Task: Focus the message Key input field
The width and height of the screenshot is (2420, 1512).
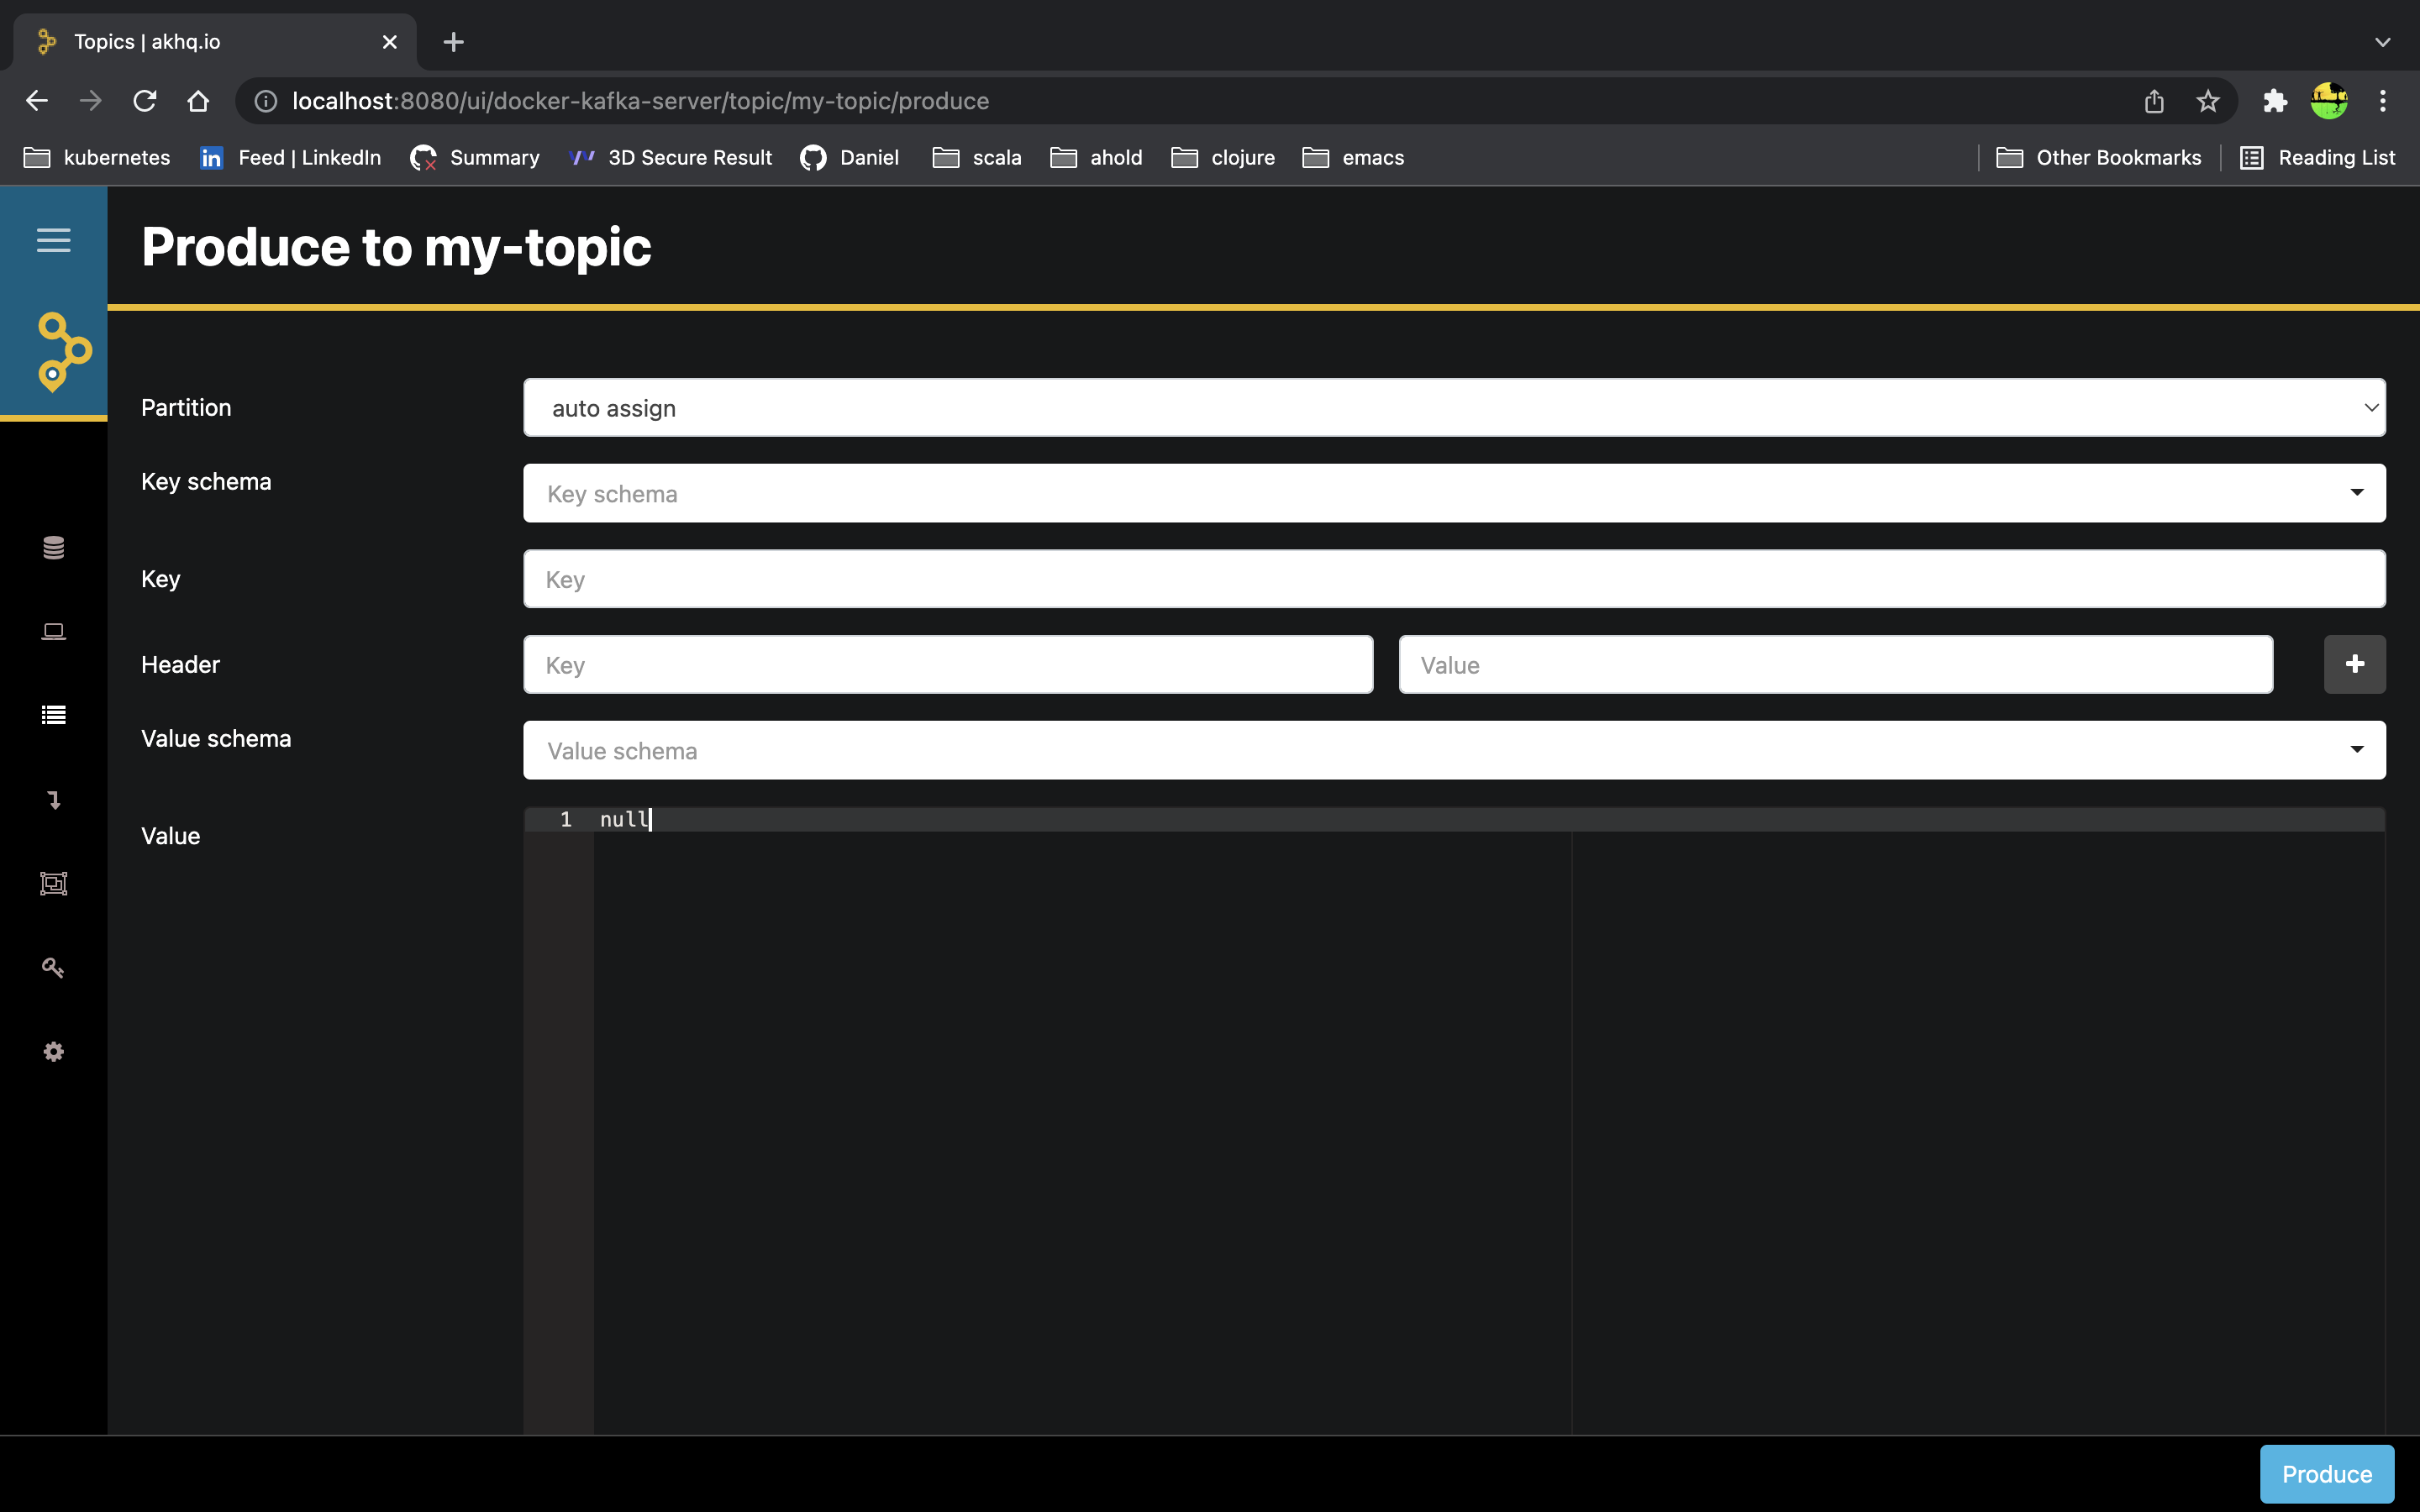Action: [x=1453, y=579]
